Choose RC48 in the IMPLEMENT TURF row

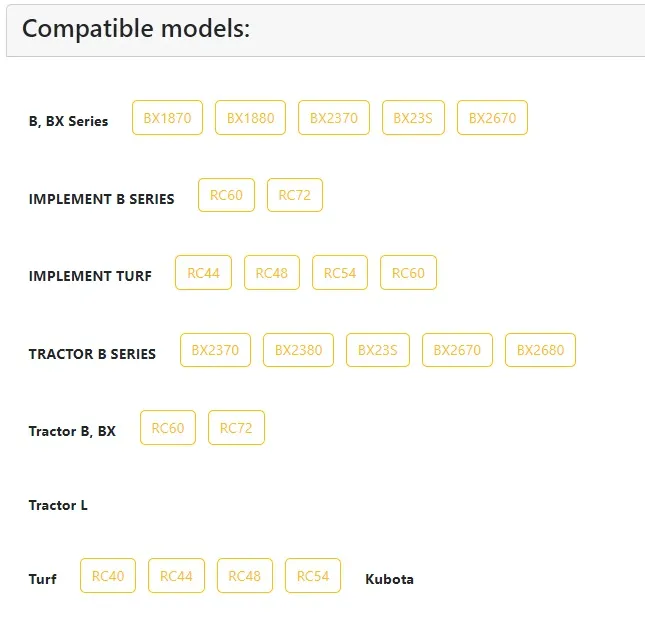272,273
